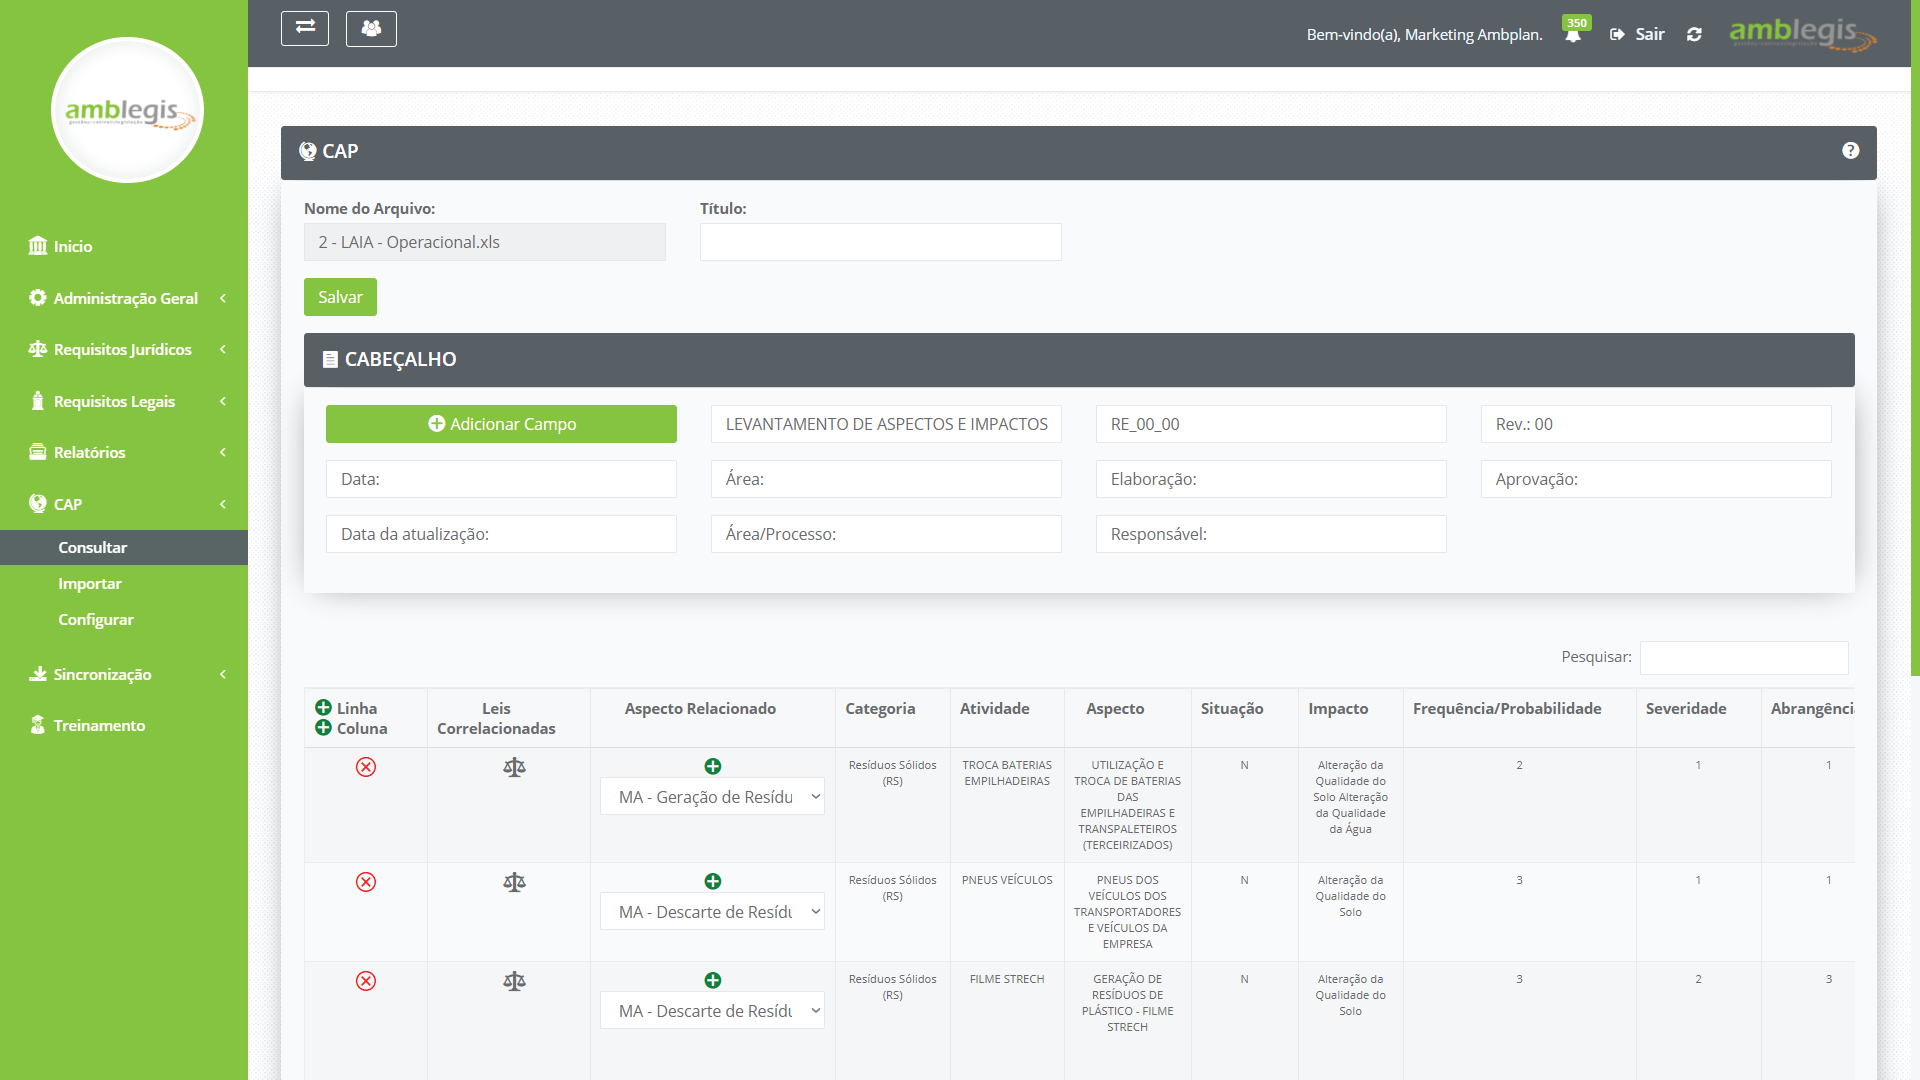Viewport: 1920px width, 1080px height.
Task: Expand the Administração Geral sidebar menu
Action: pos(125,298)
